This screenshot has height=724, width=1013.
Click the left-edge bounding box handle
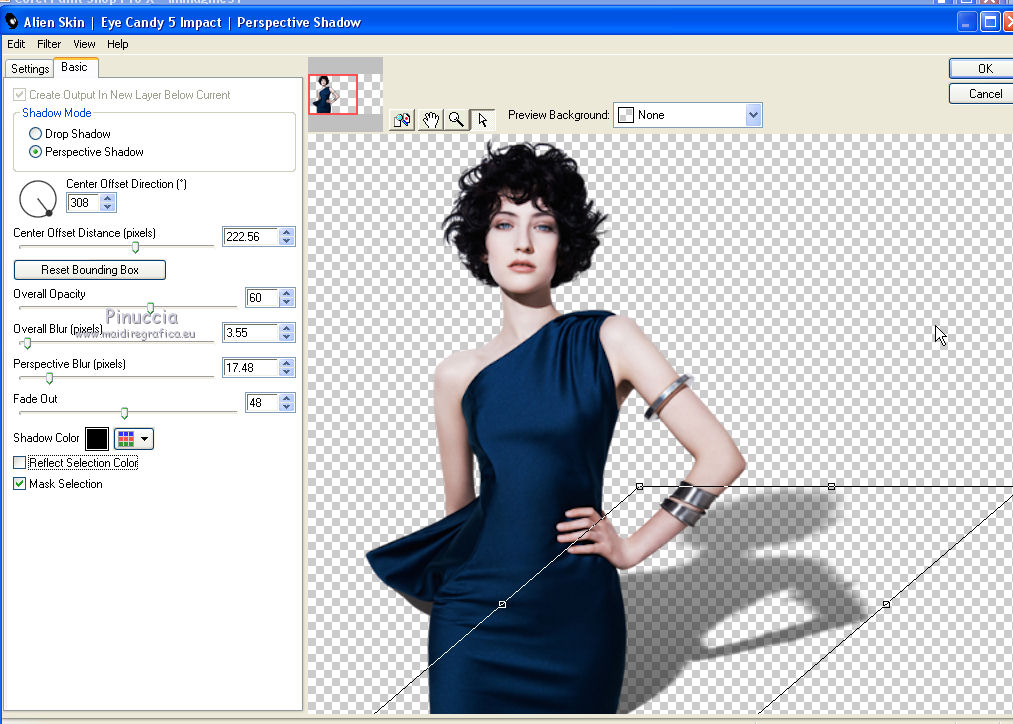503,605
